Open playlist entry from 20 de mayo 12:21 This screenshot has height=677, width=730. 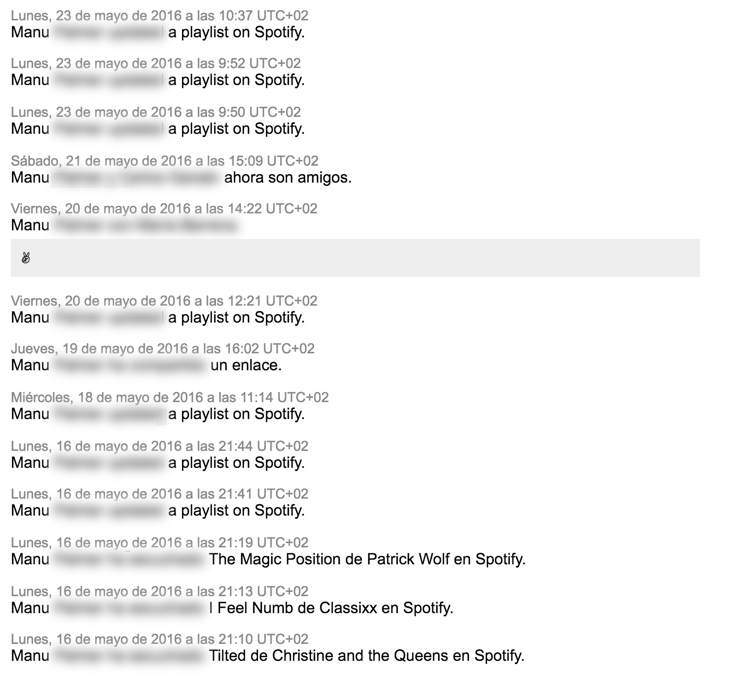(158, 317)
